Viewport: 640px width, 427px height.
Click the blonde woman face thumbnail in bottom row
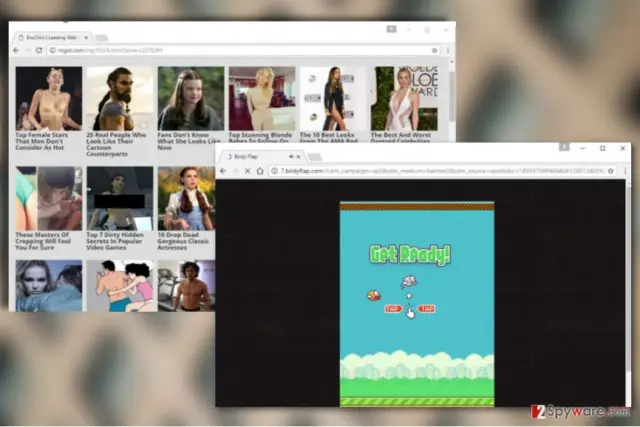[x=49, y=285]
